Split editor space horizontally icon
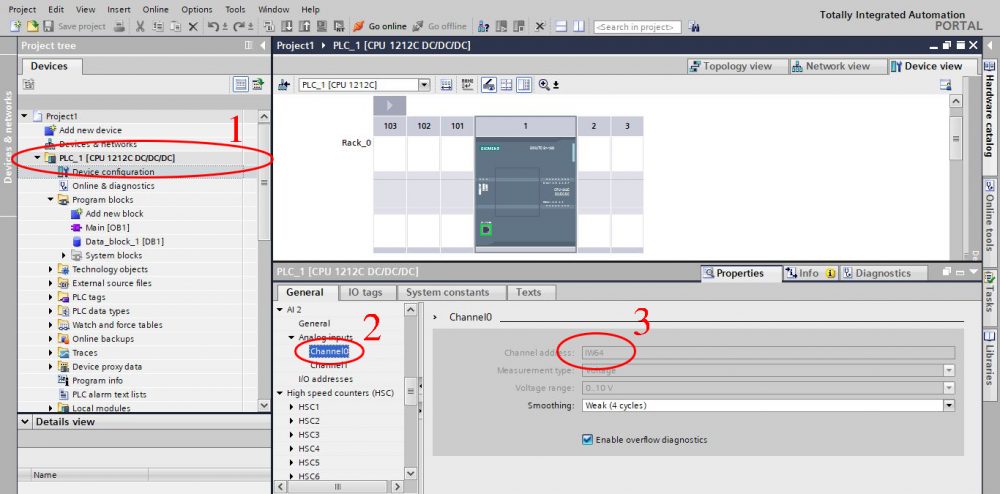 [561, 26]
